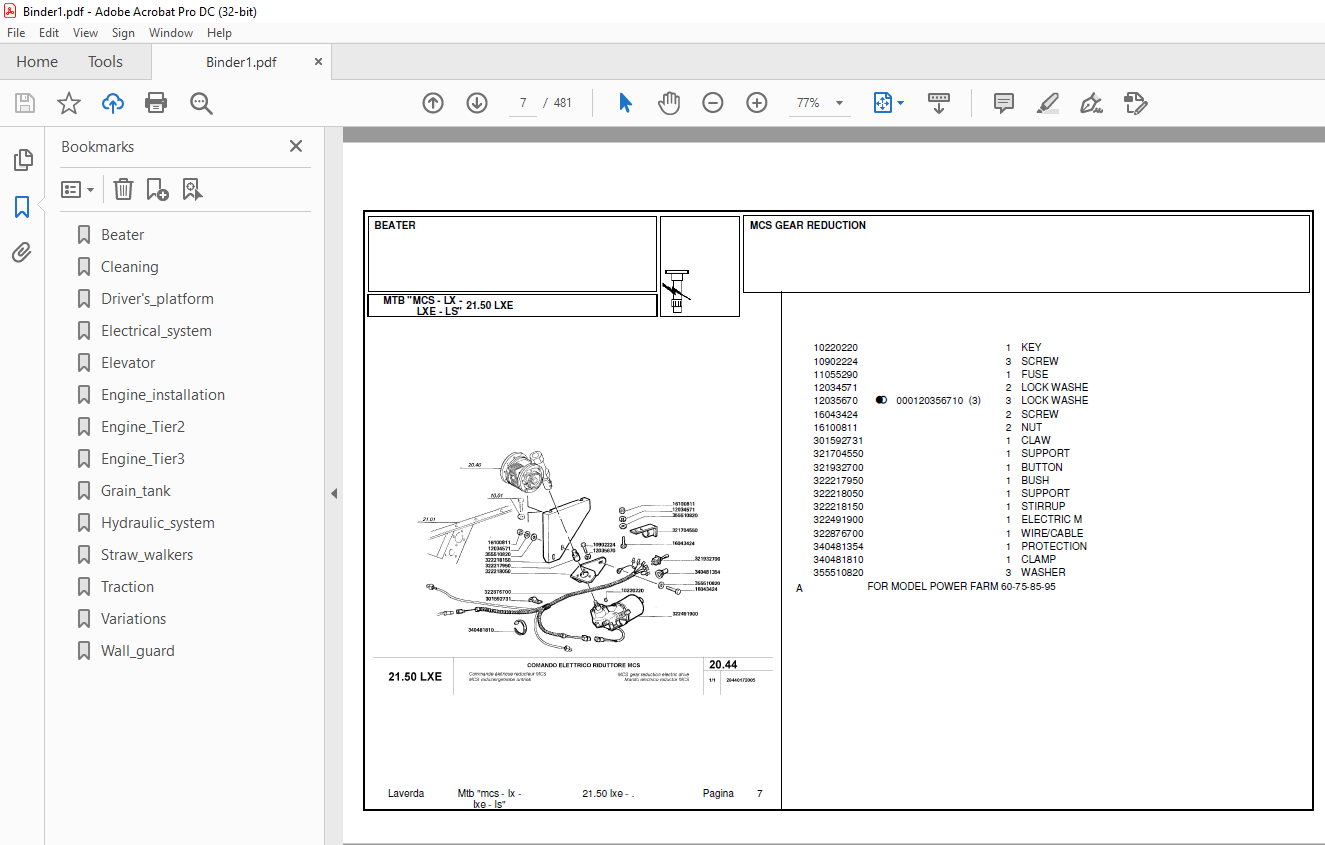Go to previous page arrow
The width and height of the screenshot is (1325, 845).
point(433,103)
